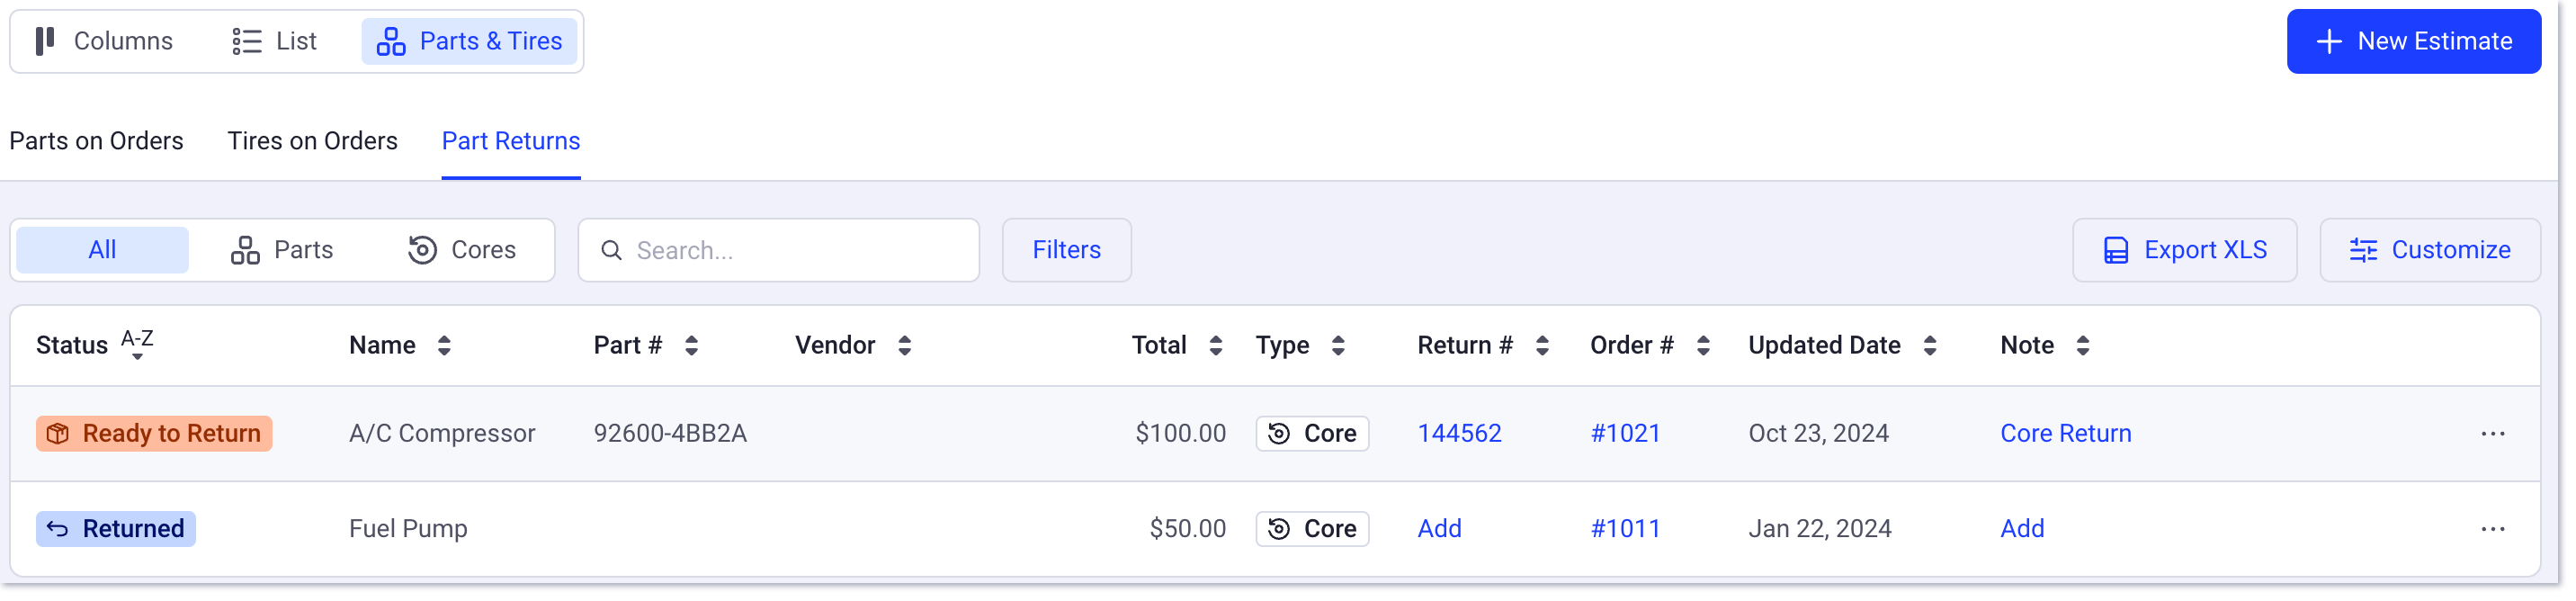This screenshot has height=601, width=2576.
Task: Open the Export XLS spreadsheet icon
Action: click(x=2114, y=249)
